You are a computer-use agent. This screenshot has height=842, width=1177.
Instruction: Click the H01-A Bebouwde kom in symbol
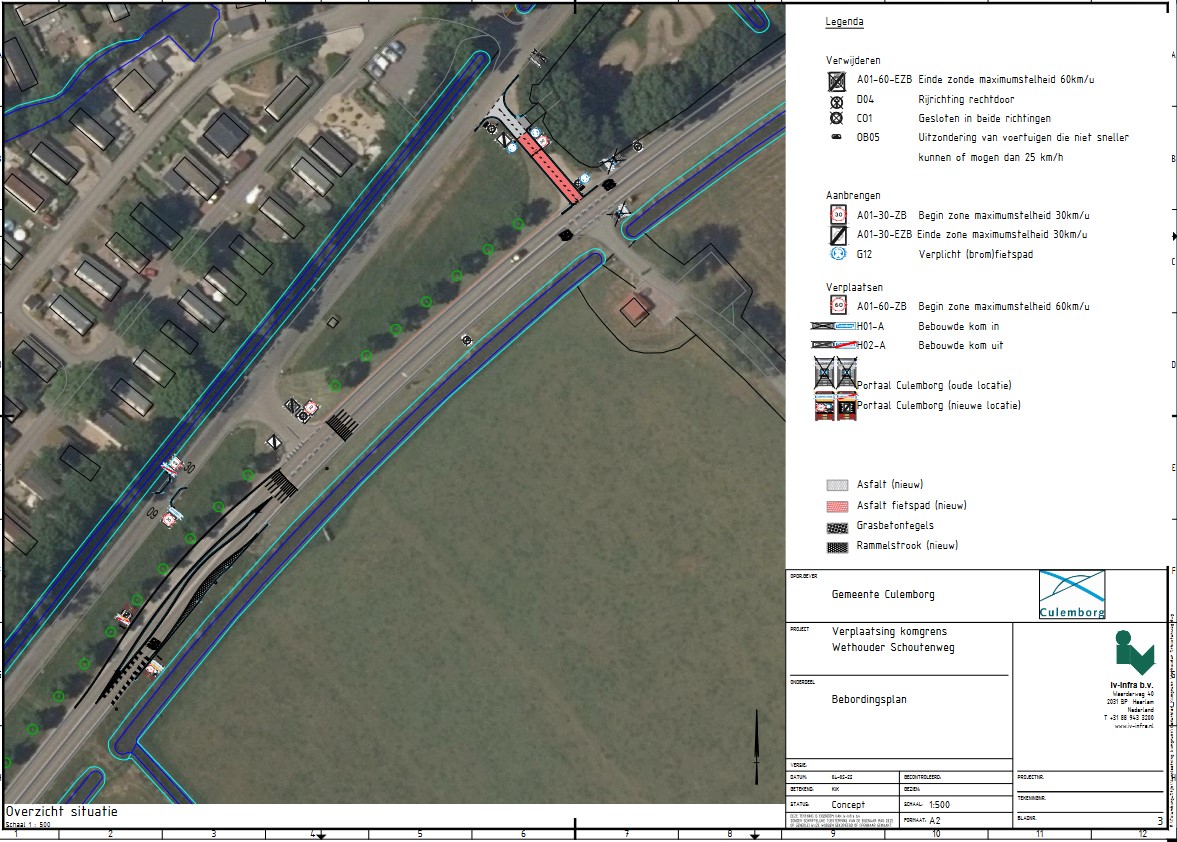coord(835,326)
